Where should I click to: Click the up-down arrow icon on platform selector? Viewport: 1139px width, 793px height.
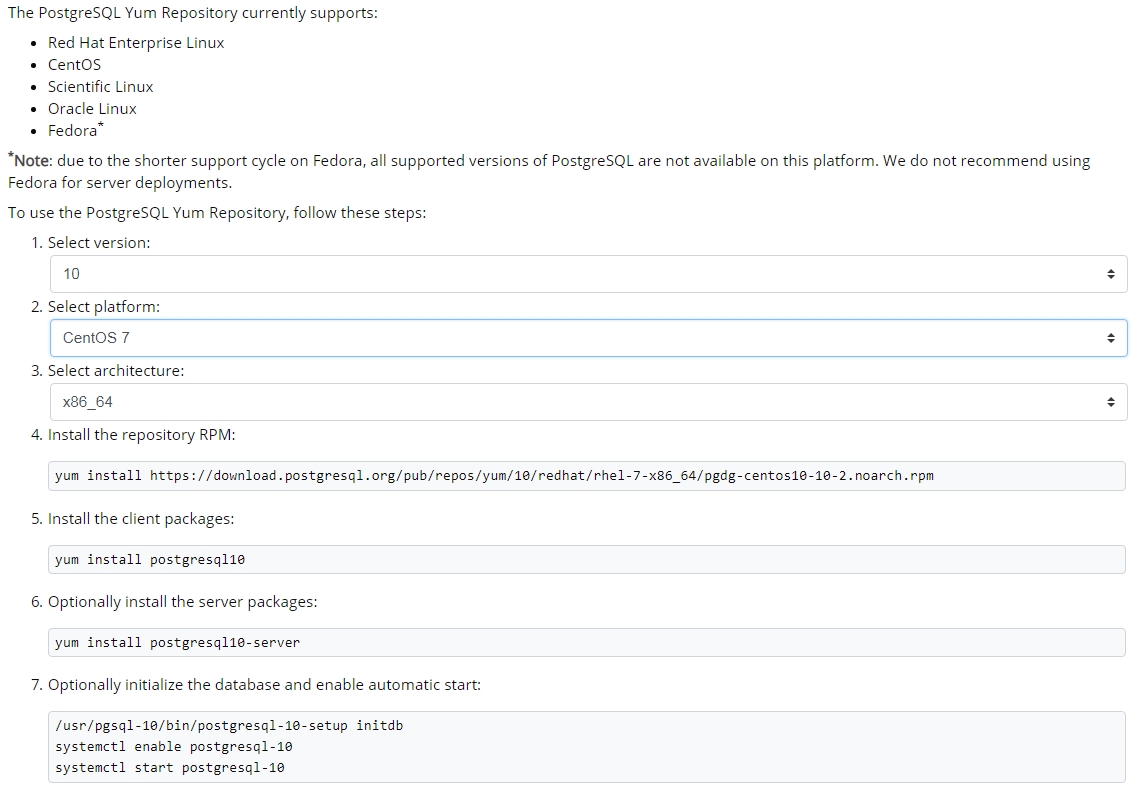1110,338
